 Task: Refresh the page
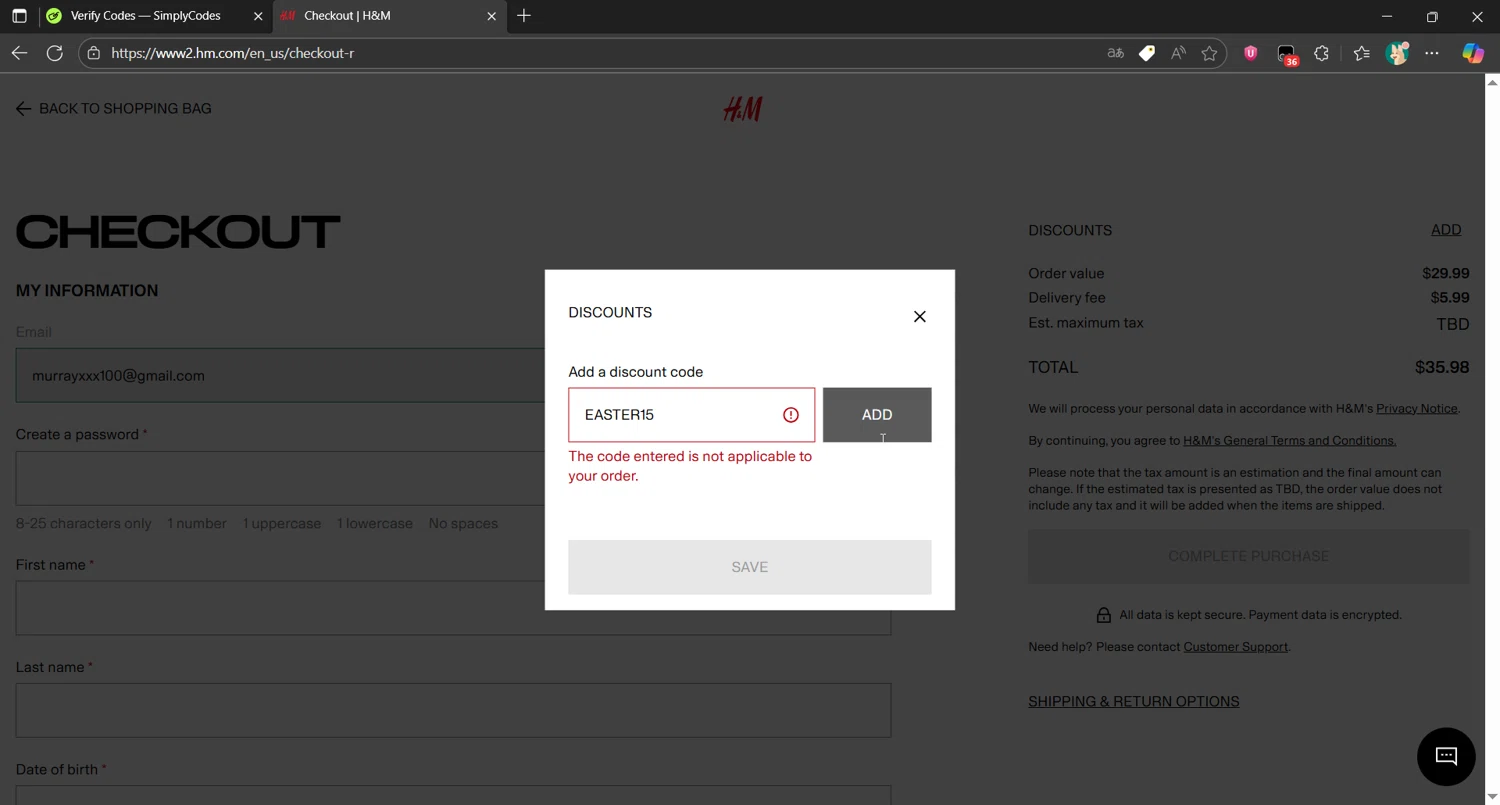(55, 53)
